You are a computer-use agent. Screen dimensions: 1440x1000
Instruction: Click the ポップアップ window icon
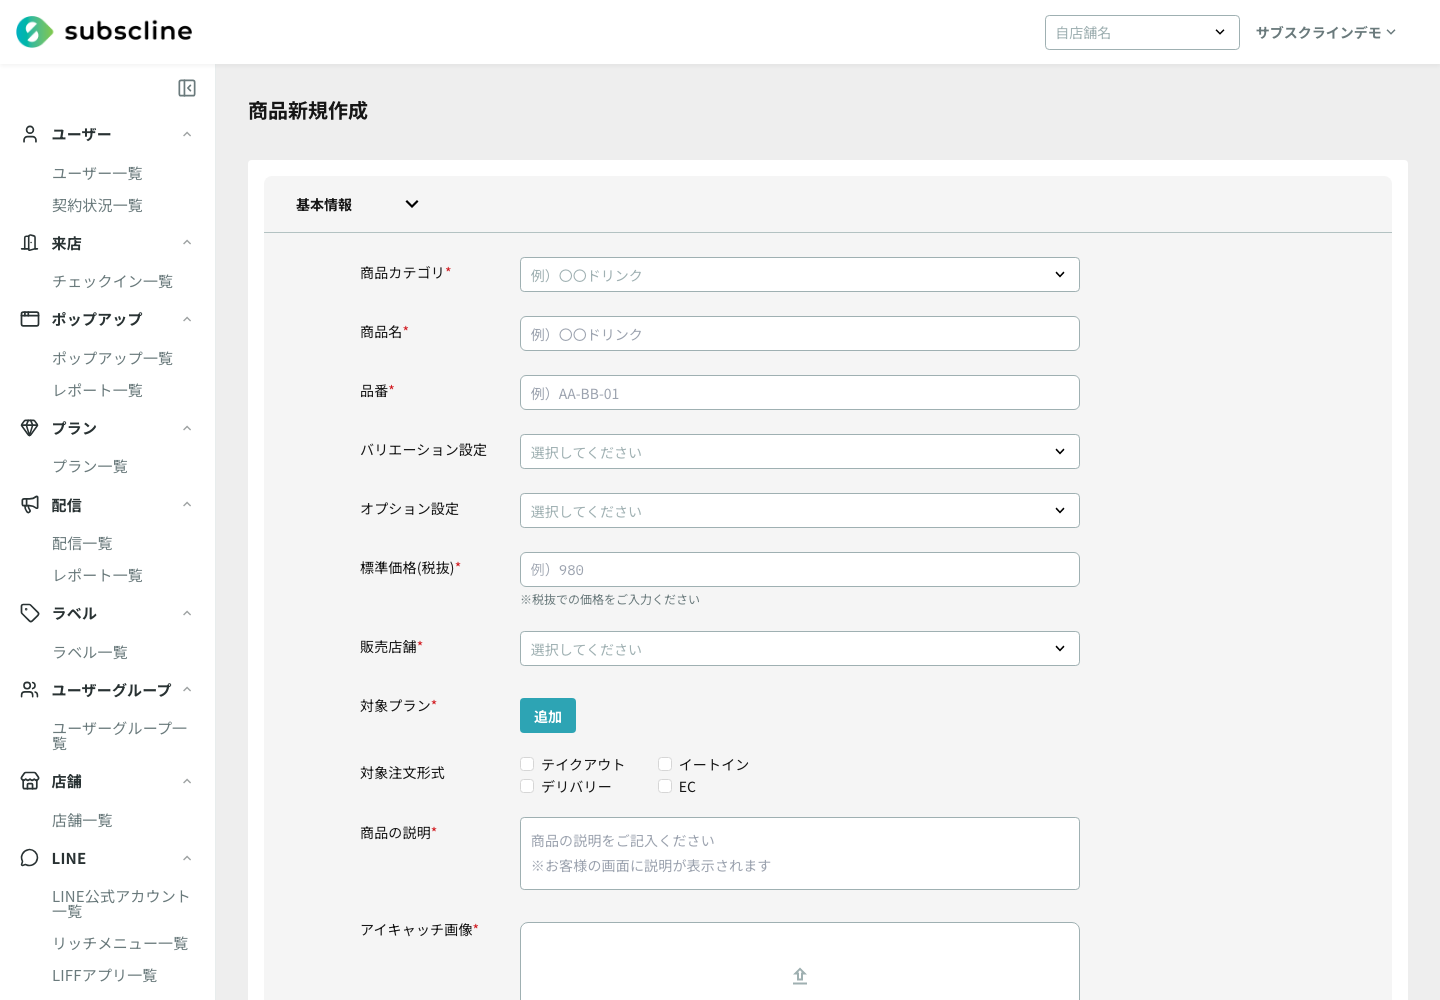(30, 319)
